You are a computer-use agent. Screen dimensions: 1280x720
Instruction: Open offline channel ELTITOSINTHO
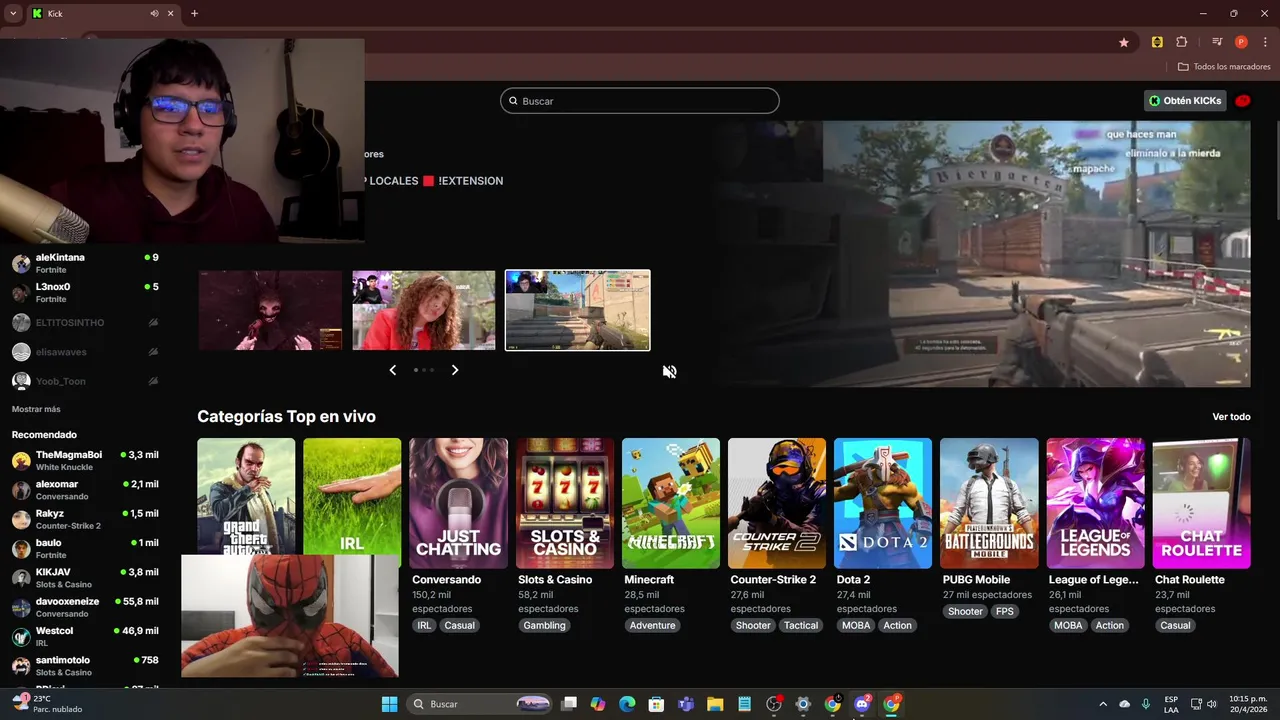pyautogui.click(x=85, y=323)
